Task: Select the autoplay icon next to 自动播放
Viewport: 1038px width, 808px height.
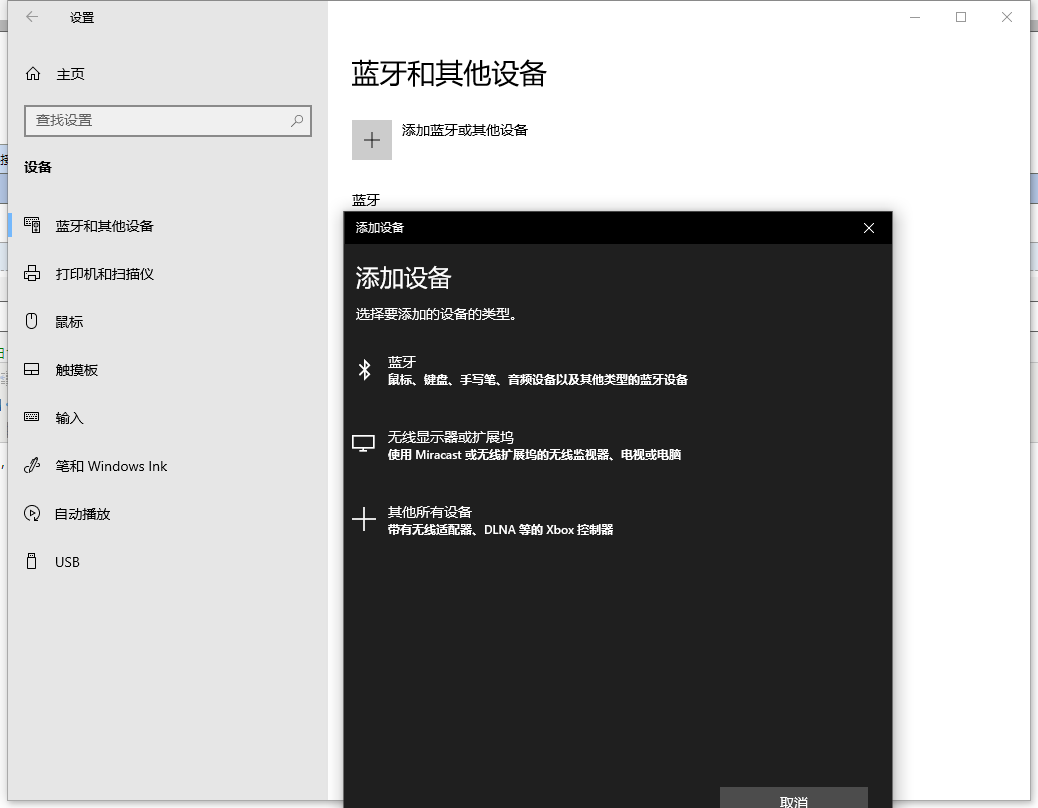Action: (32, 514)
